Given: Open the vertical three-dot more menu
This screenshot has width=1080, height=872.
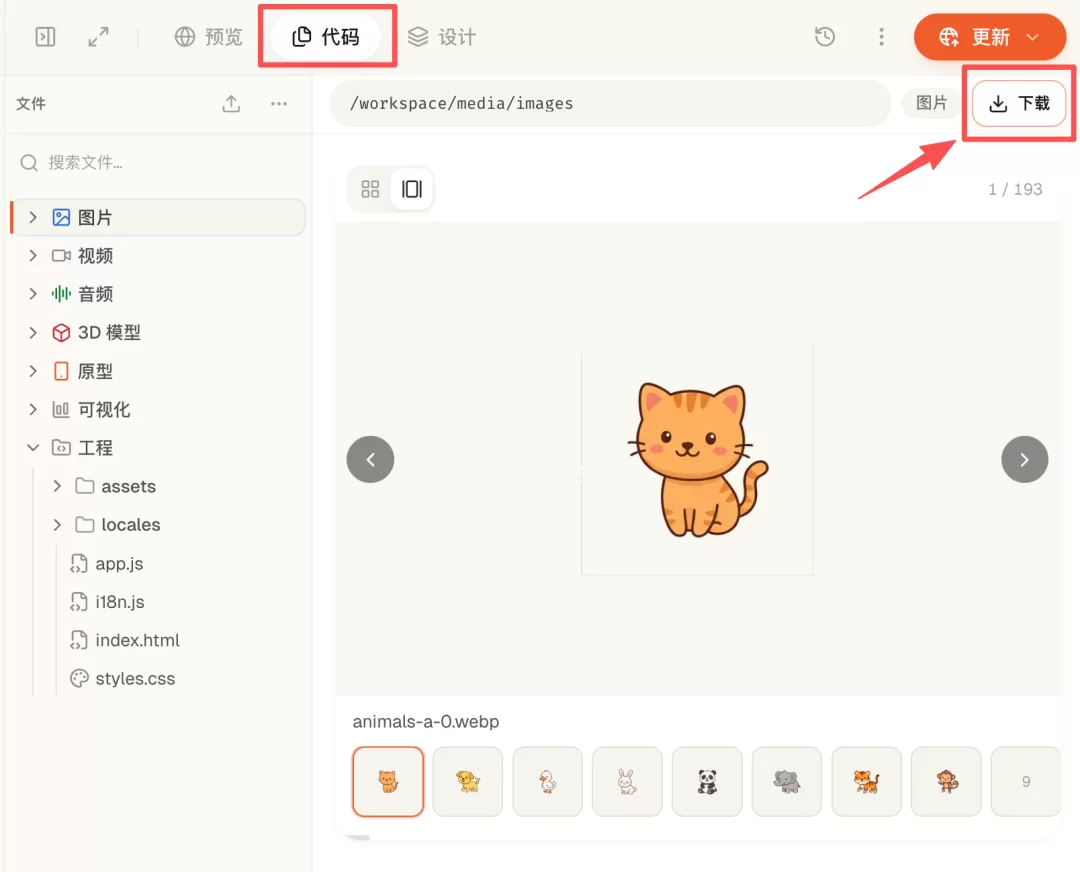Looking at the screenshot, I should [881, 37].
